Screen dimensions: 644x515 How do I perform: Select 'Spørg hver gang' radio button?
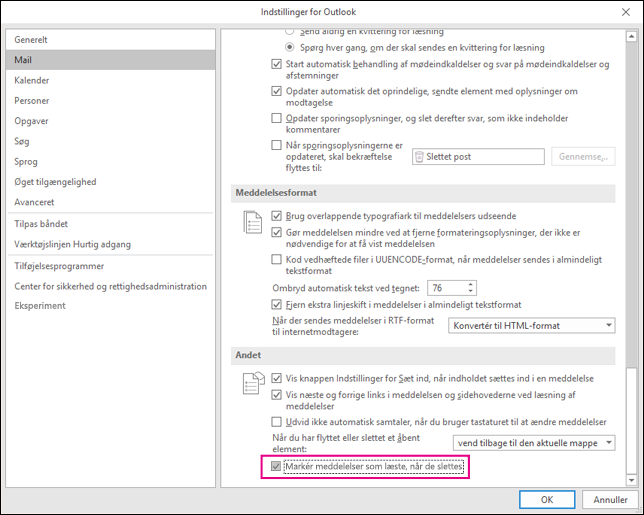pos(290,47)
